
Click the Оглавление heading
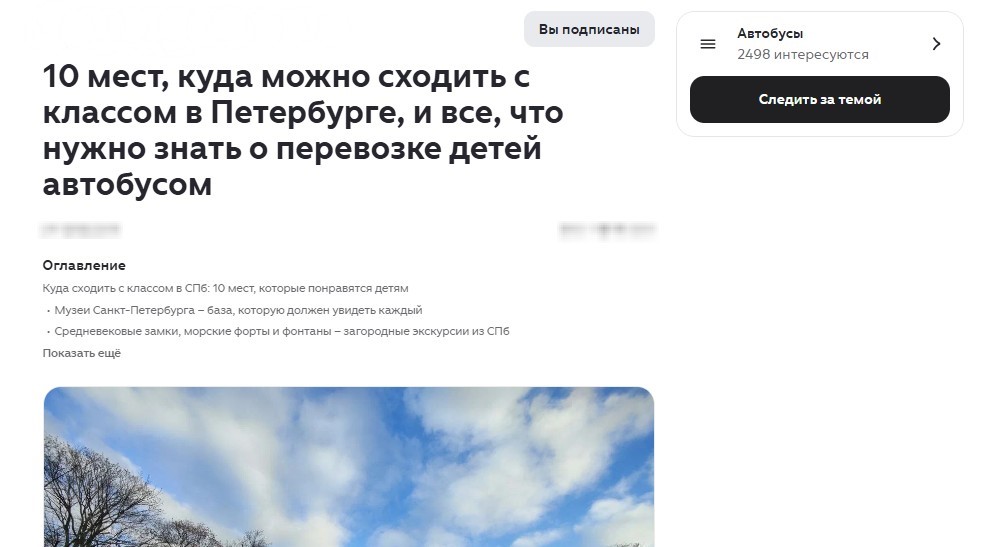[84, 265]
